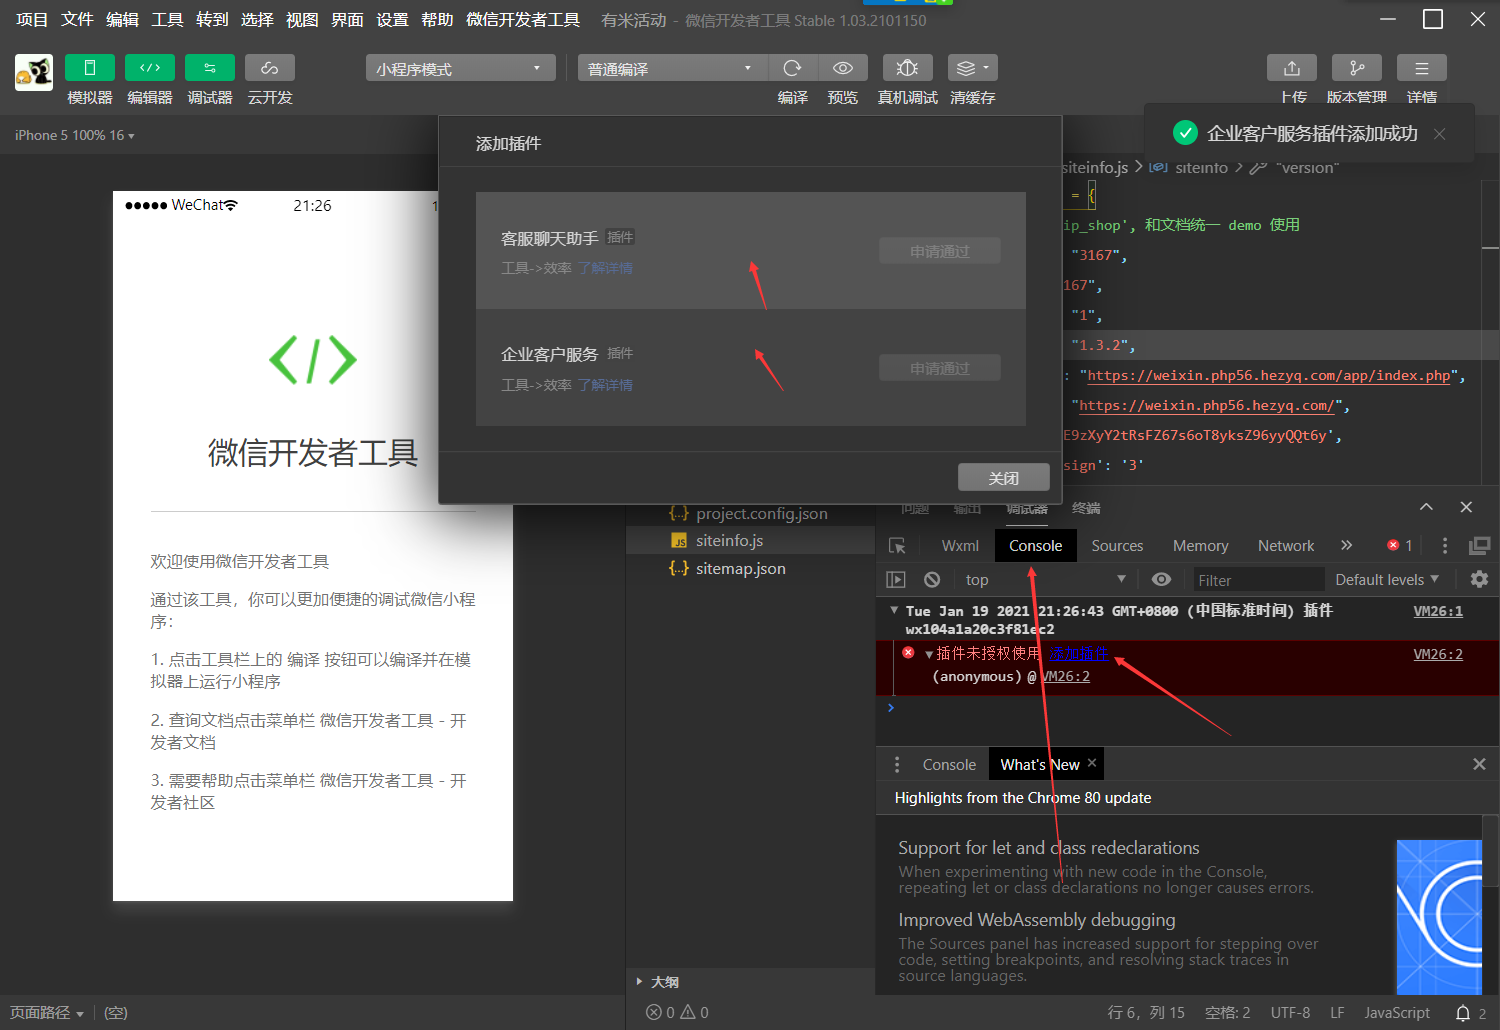This screenshot has height=1030, width=1500.
Task: Close the debugger panel
Action: pyautogui.click(x=1466, y=507)
